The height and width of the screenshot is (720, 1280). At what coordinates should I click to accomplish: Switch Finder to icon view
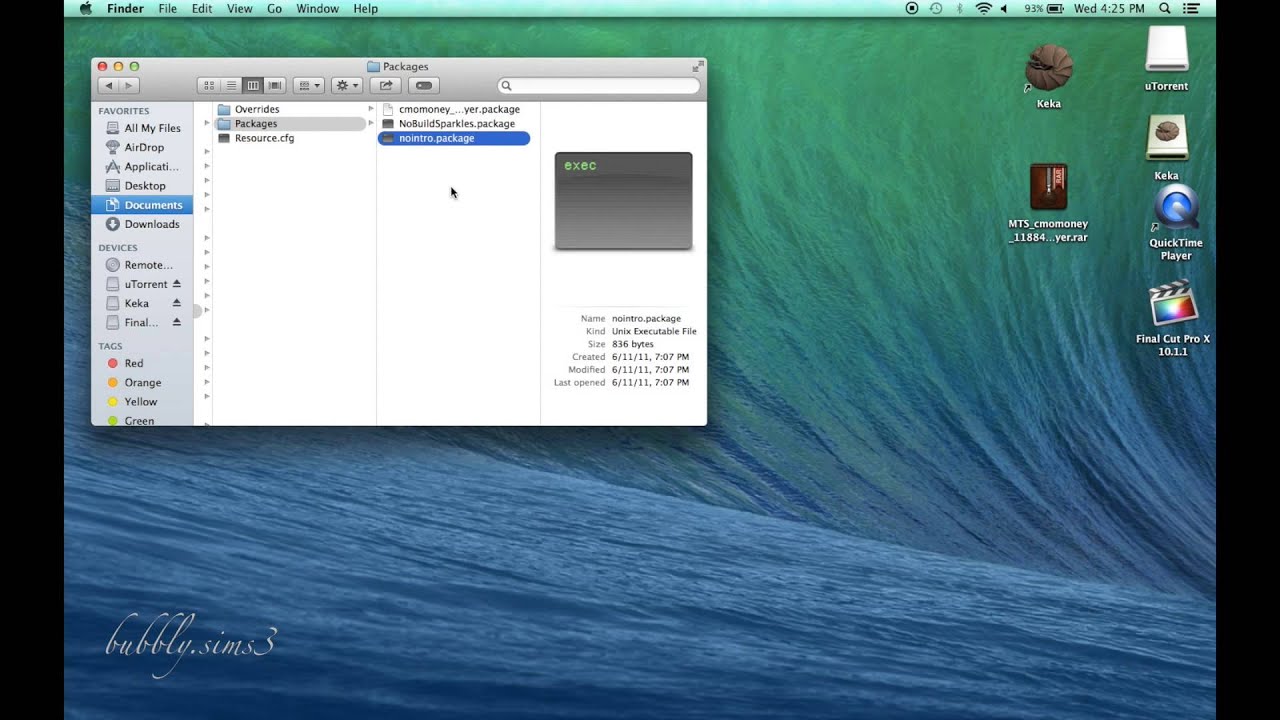(x=208, y=86)
